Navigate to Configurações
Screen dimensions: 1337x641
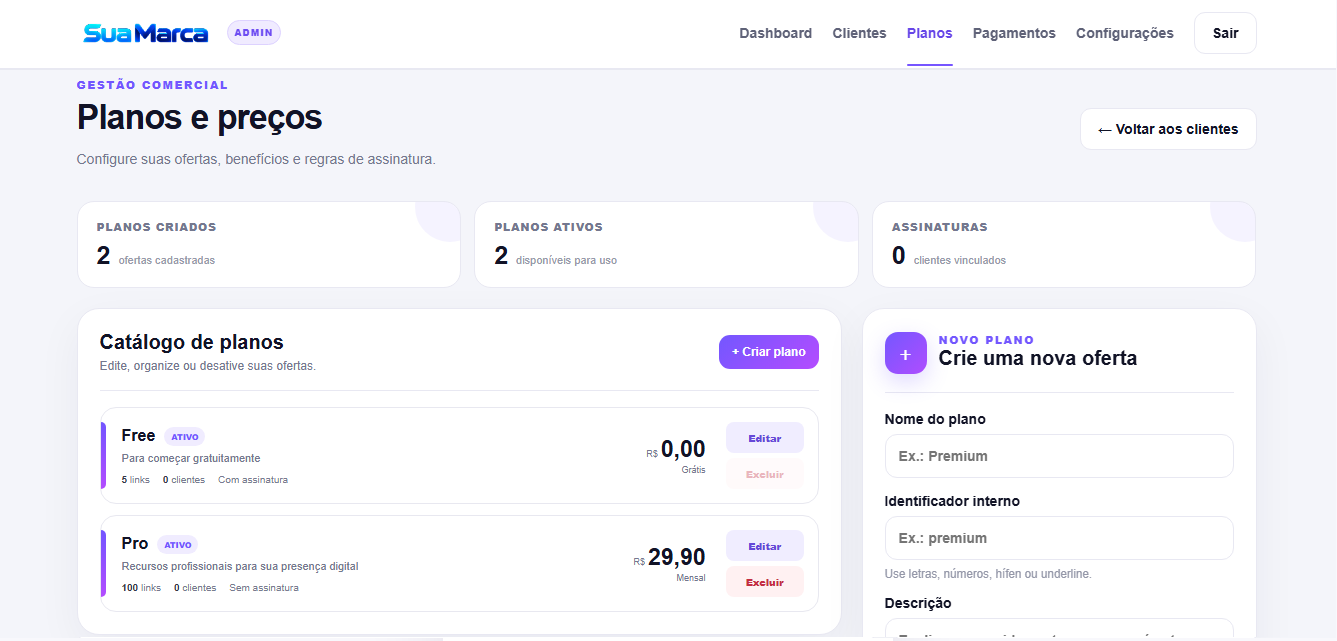point(1125,33)
